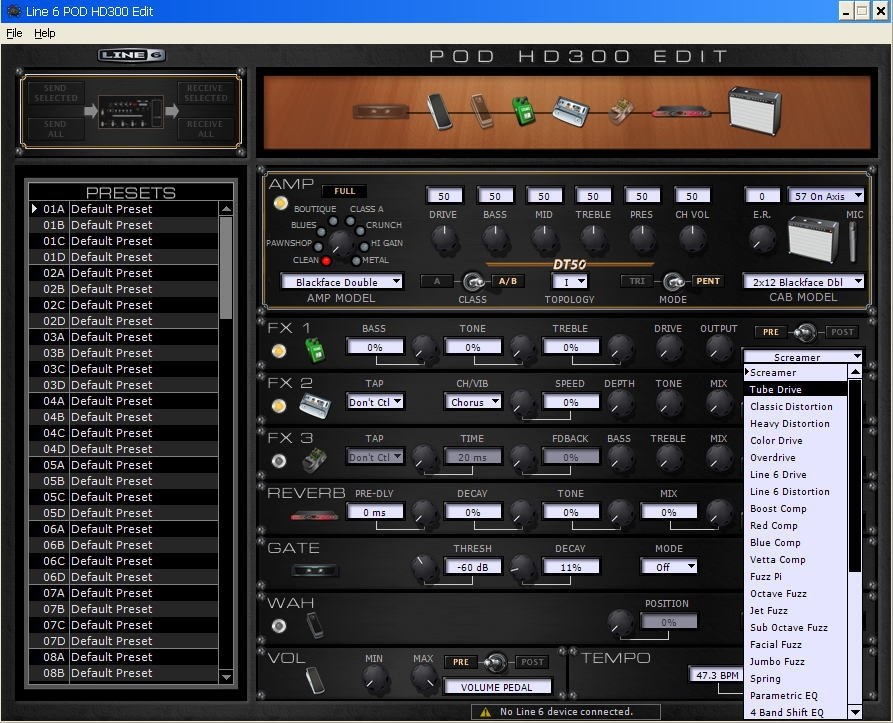The image size is (893, 723).
Task: Select preset 03A Default Preset
Action: 123,337
